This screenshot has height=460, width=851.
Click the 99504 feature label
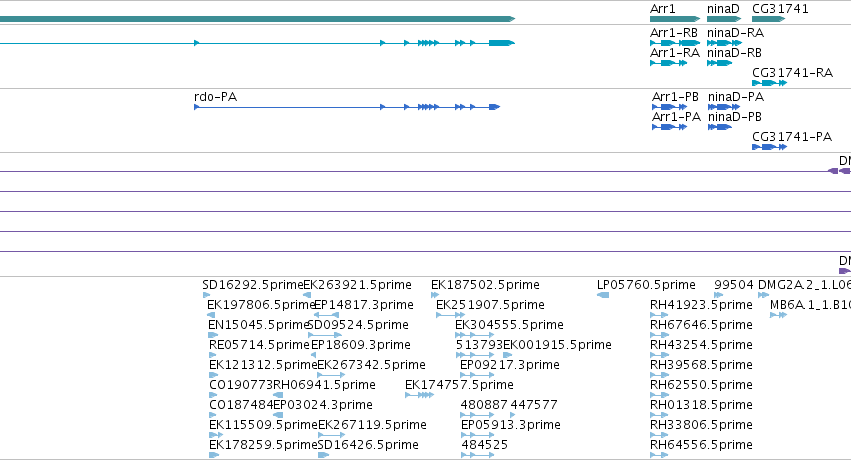[734, 285]
